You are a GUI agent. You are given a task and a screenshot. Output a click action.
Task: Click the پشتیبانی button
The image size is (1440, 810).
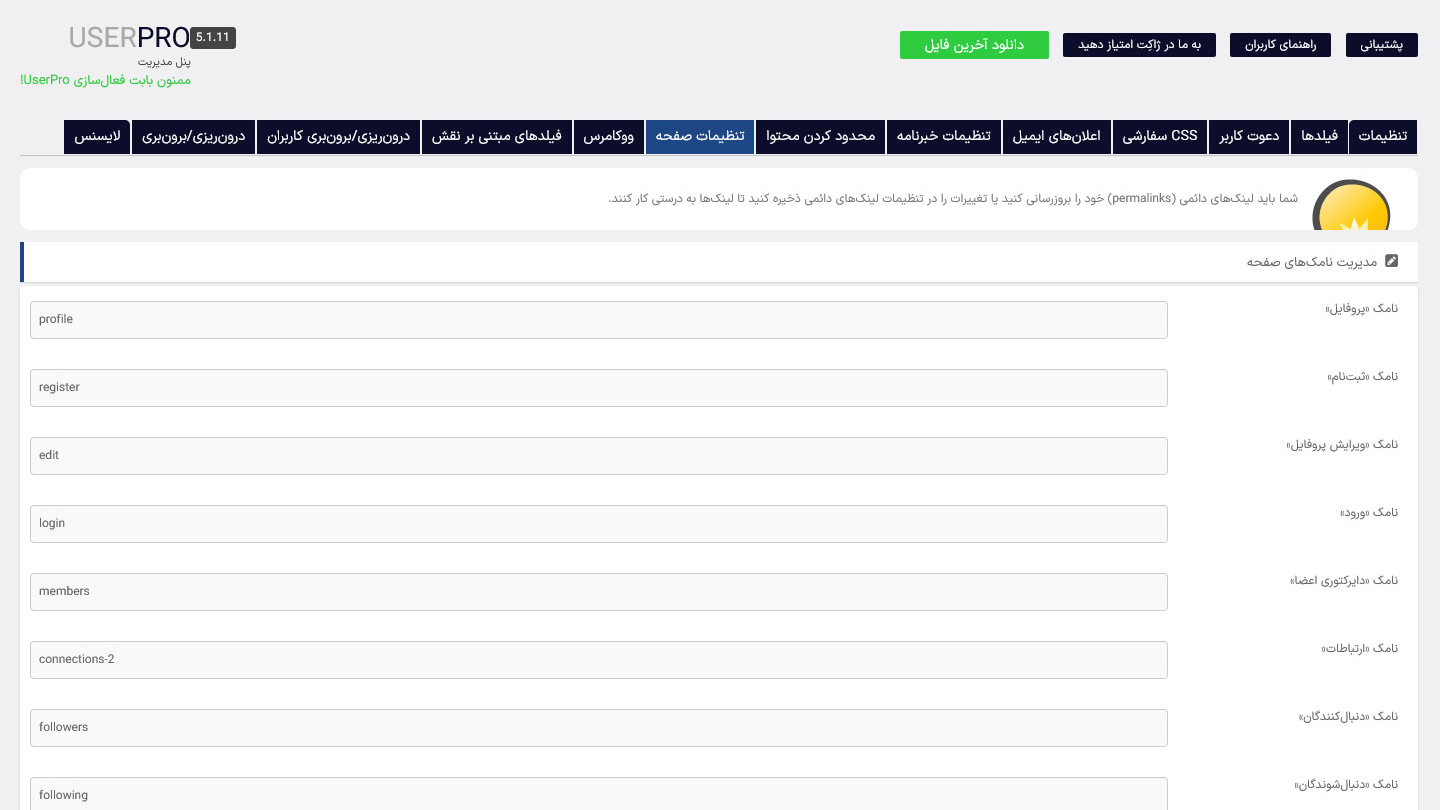[1382, 45]
